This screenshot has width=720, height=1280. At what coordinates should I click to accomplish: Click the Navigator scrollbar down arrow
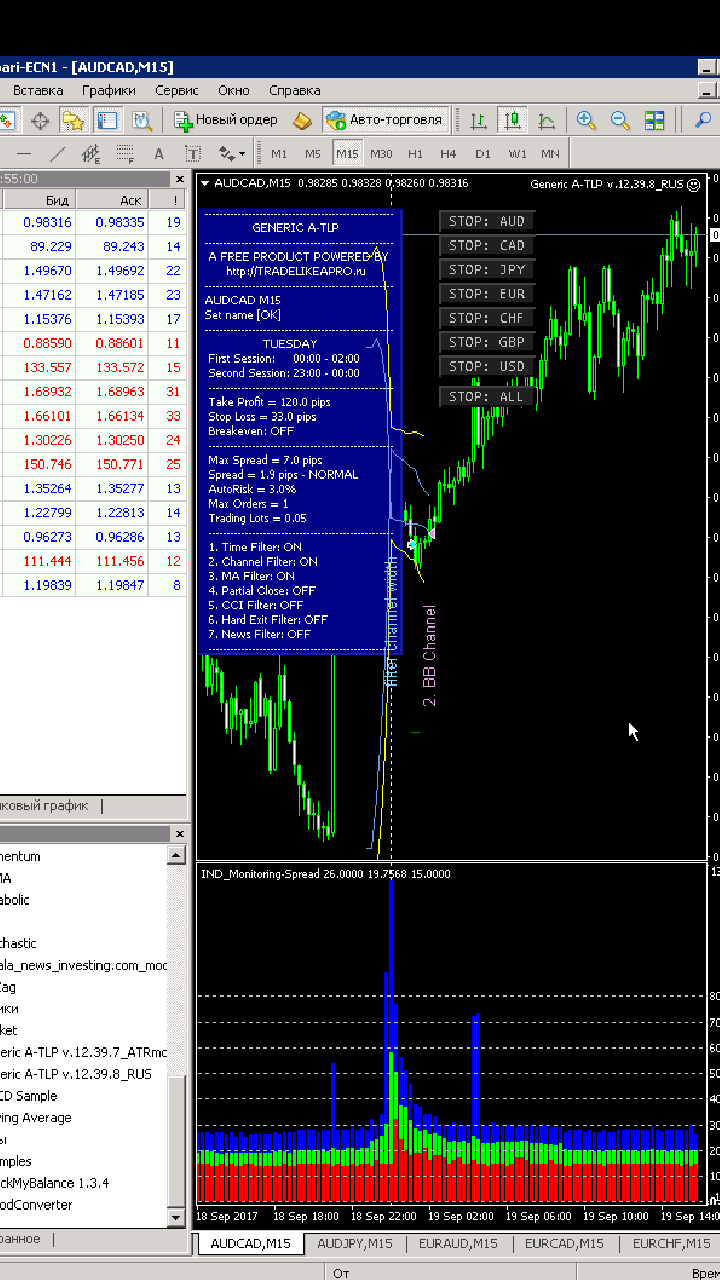(176, 1217)
